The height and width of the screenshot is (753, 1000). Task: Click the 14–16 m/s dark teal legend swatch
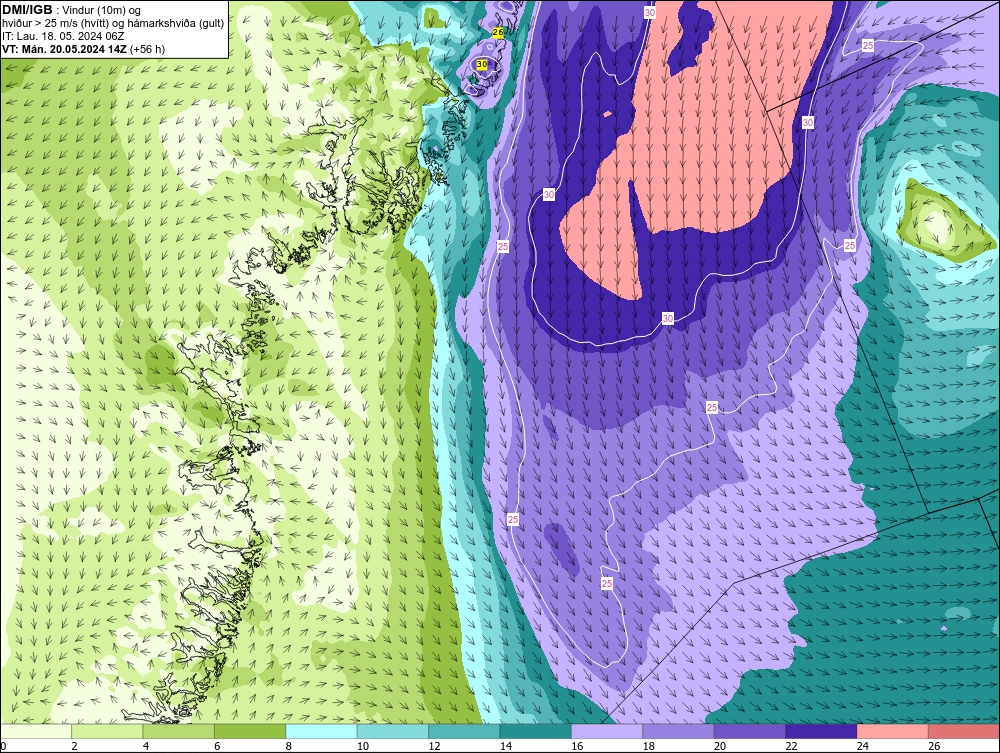click(x=536, y=731)
